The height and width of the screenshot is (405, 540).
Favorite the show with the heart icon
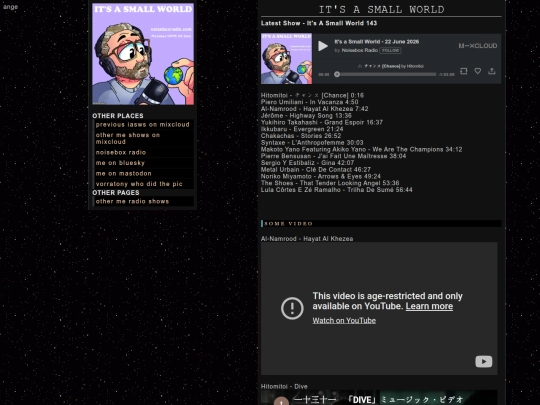(x=478, y=71)
